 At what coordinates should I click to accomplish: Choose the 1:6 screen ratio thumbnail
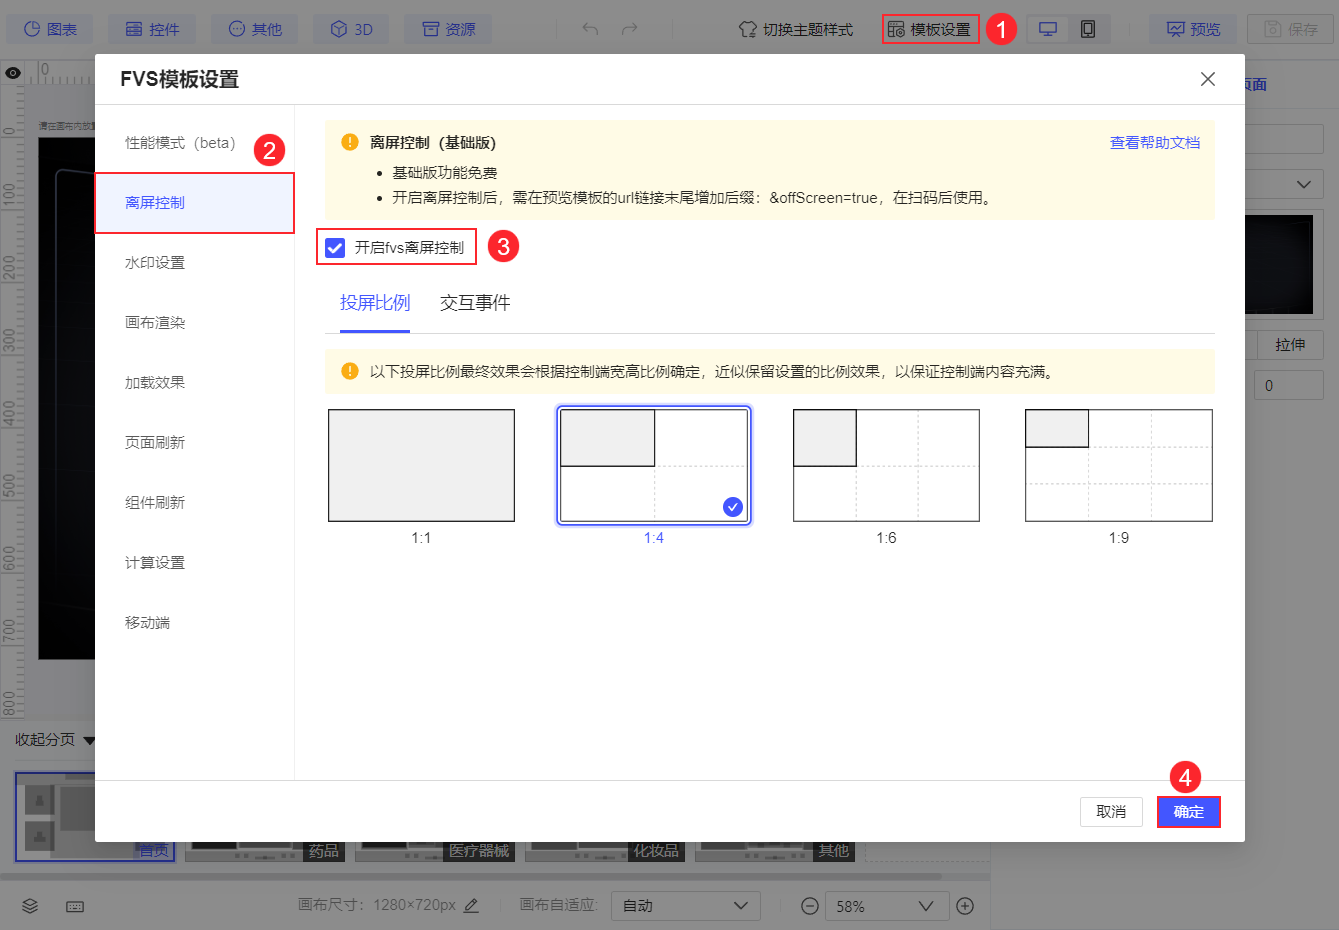tap(886, 465)
